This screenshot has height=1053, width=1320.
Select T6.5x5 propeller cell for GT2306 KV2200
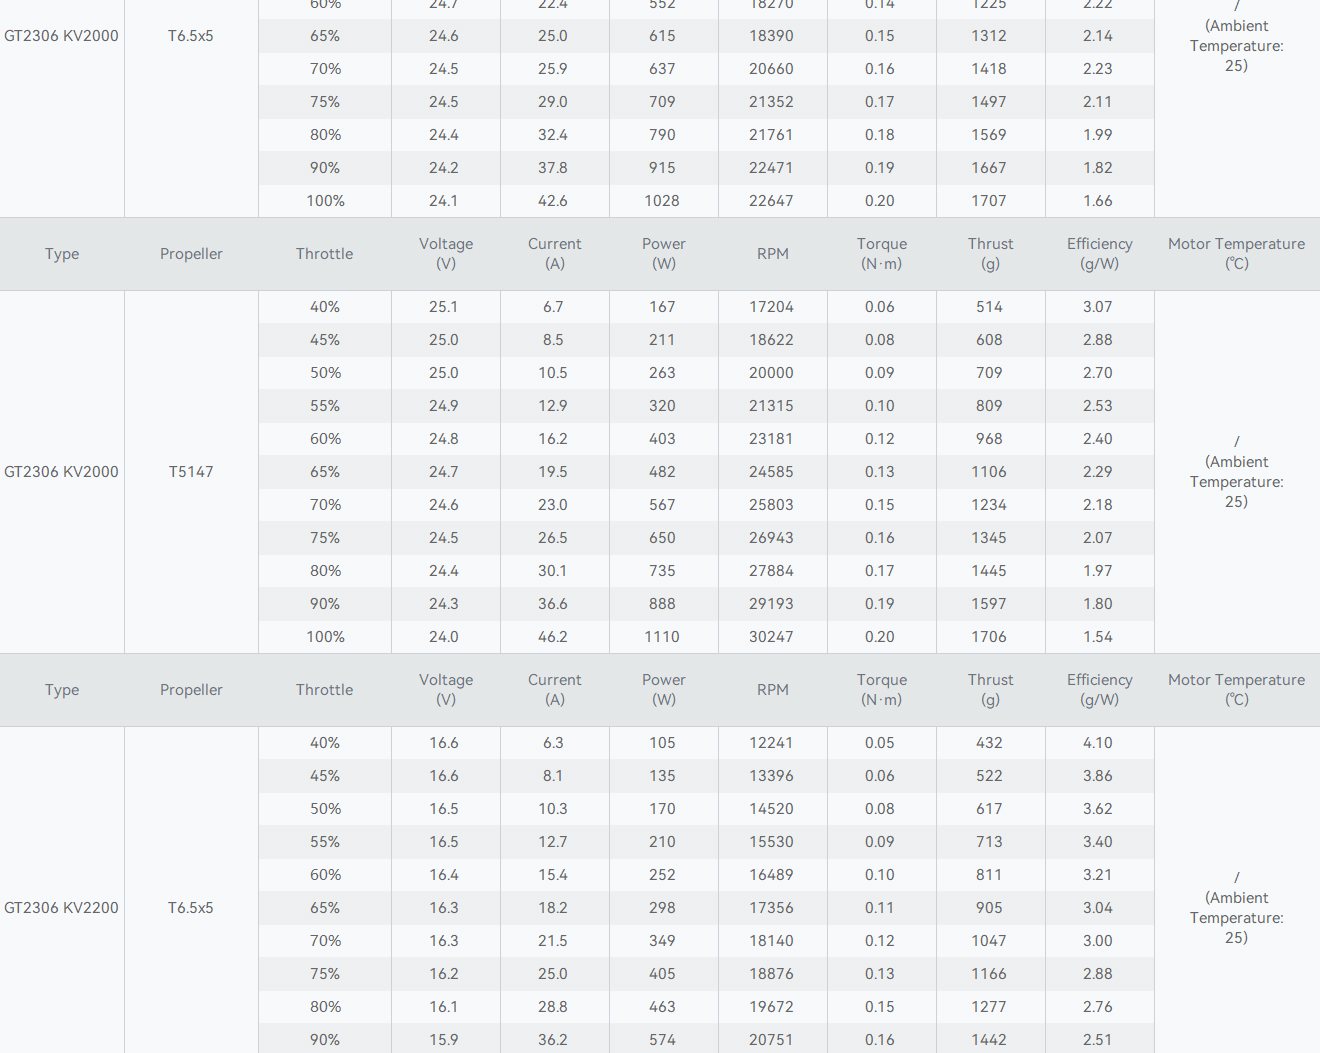(x=191, y=908)
